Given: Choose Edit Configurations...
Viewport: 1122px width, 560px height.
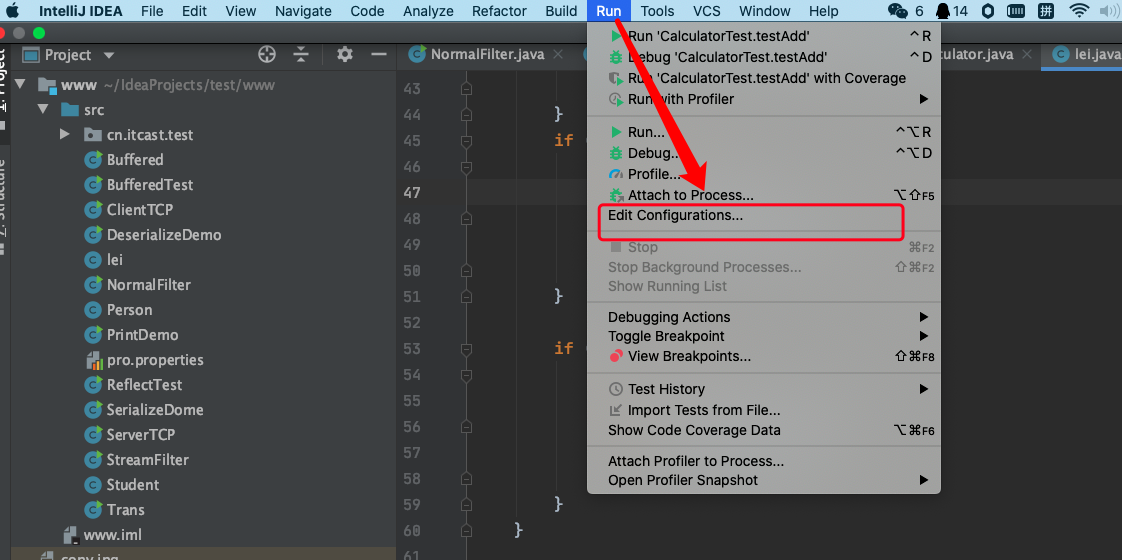Looking at the screenshot, I should pyautogui.click(x=764, y=215).
